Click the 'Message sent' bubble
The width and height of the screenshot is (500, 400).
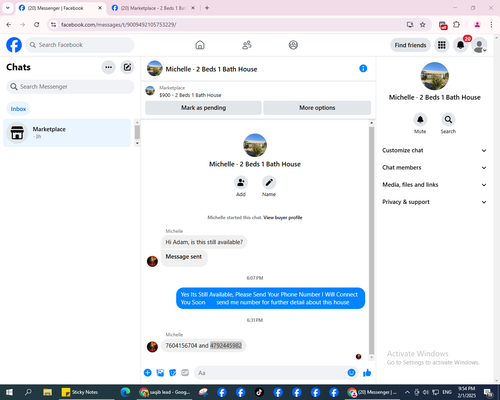coord(184,257)
